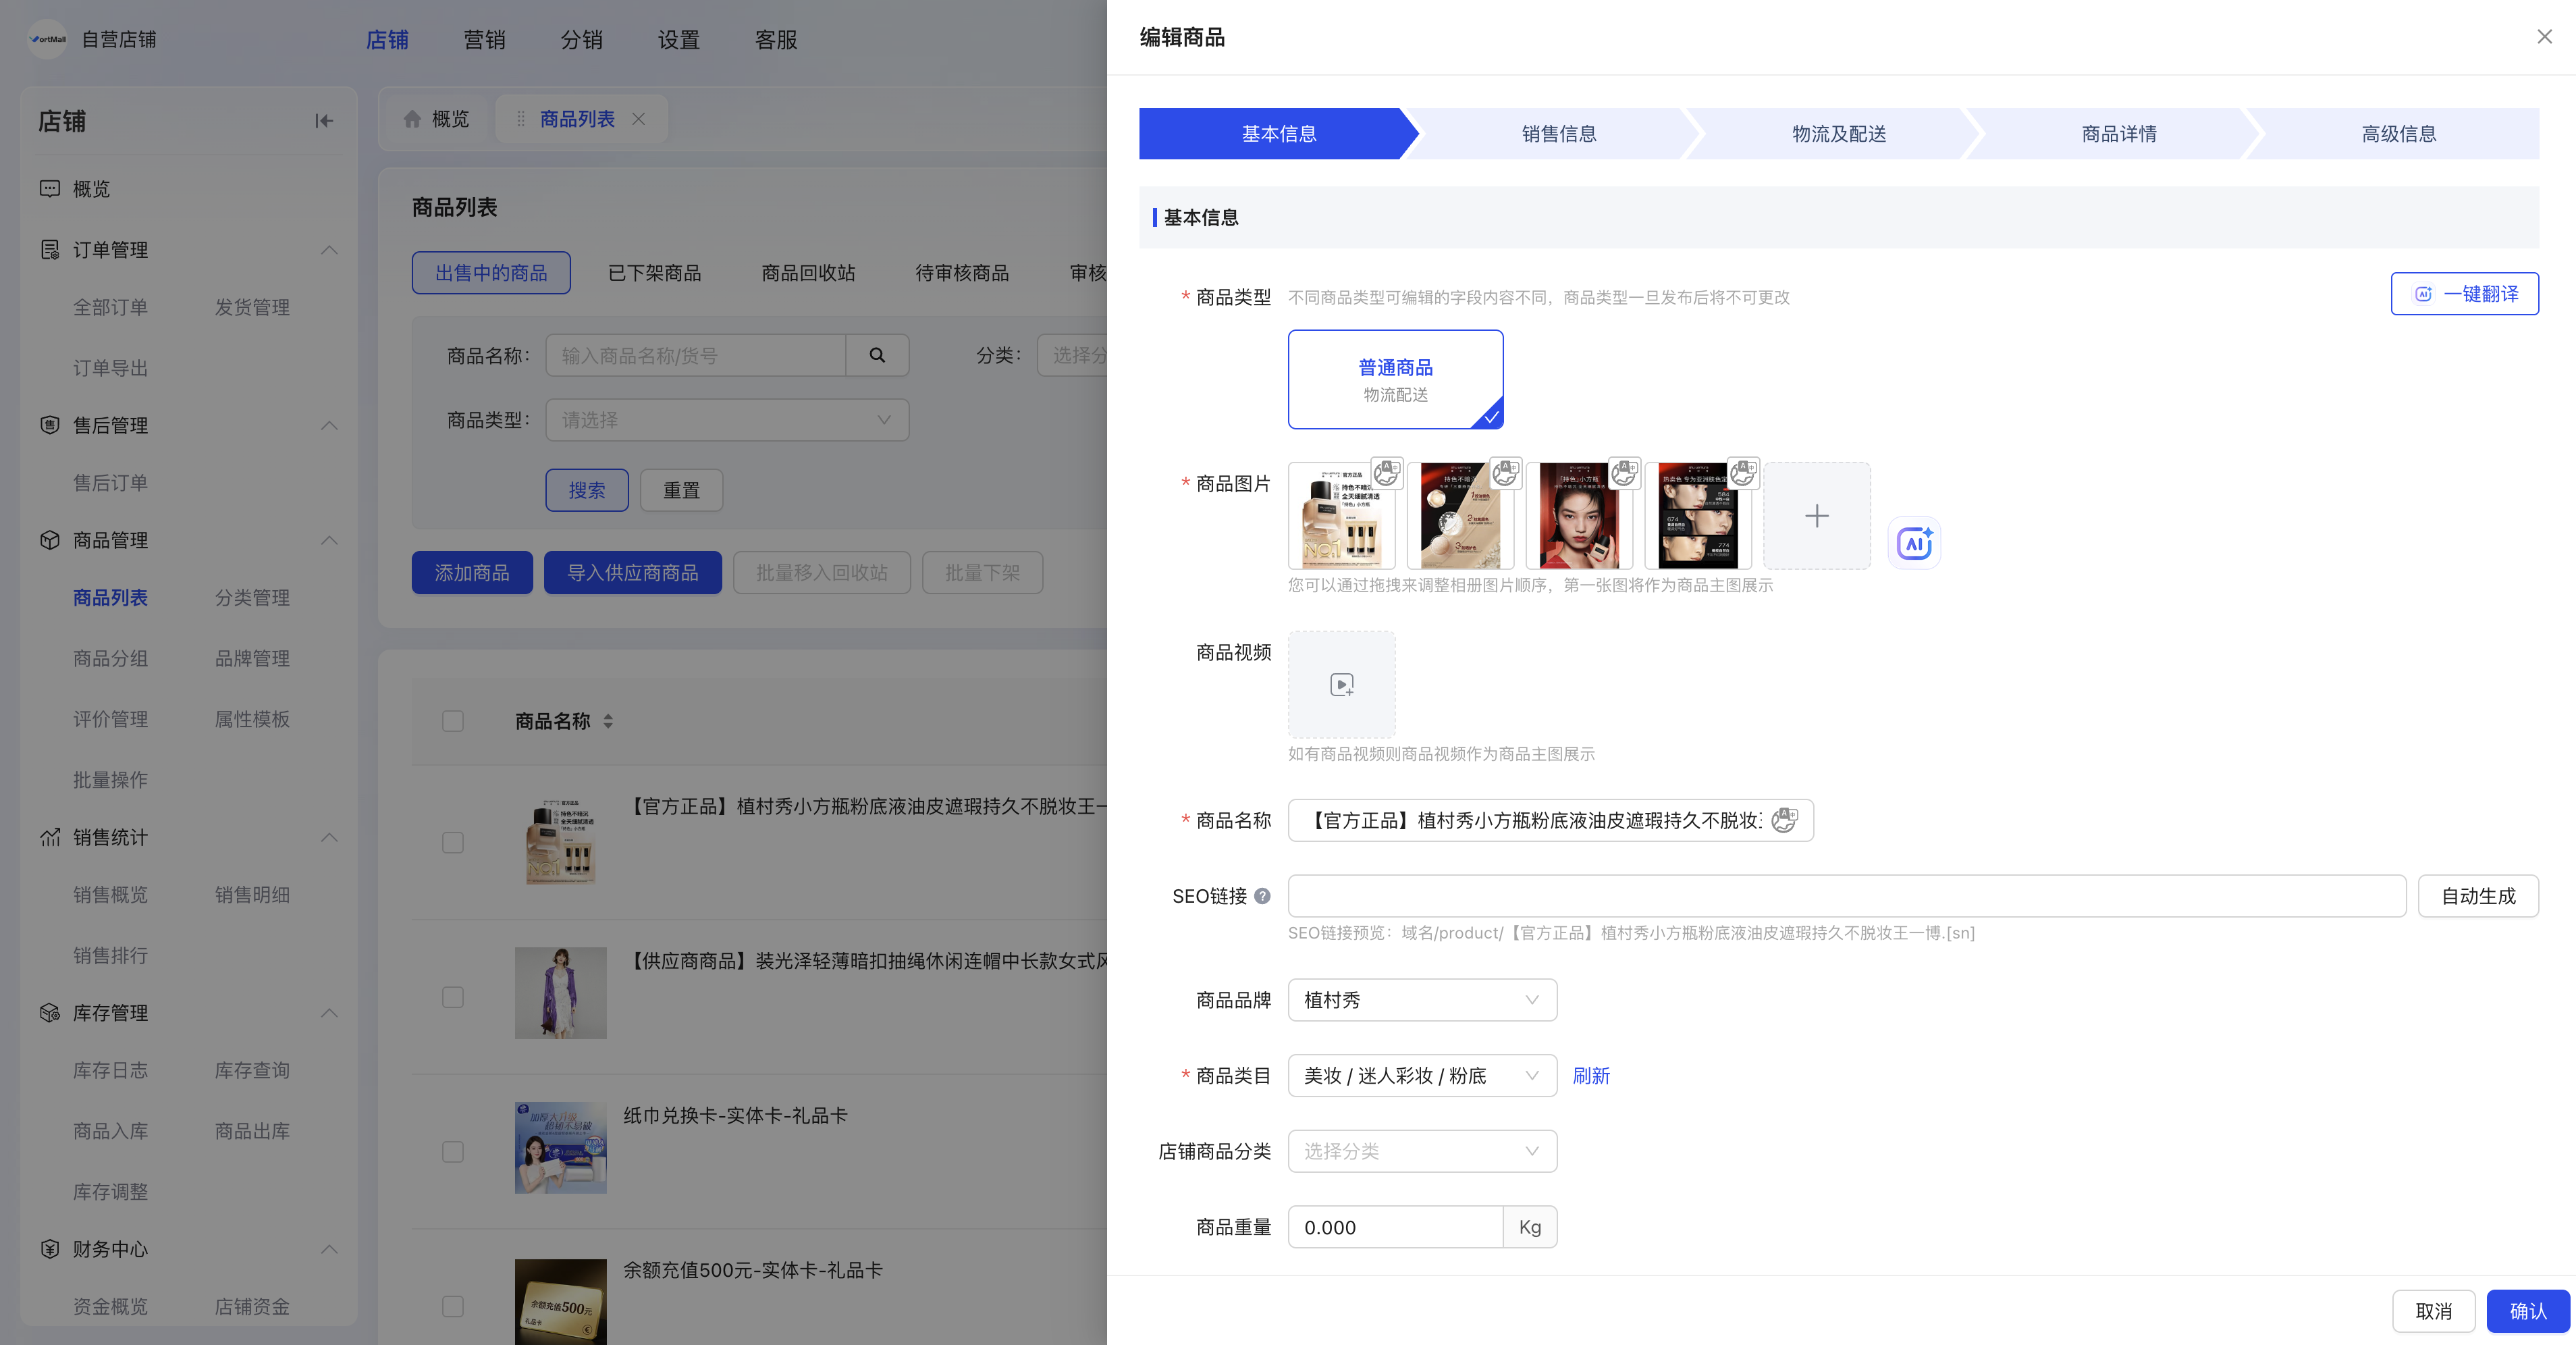Check the 植村秀小方瓶粉底液 product row checkbox
The height and width of the screenshot is (1345, 2576).
(453, 843)
